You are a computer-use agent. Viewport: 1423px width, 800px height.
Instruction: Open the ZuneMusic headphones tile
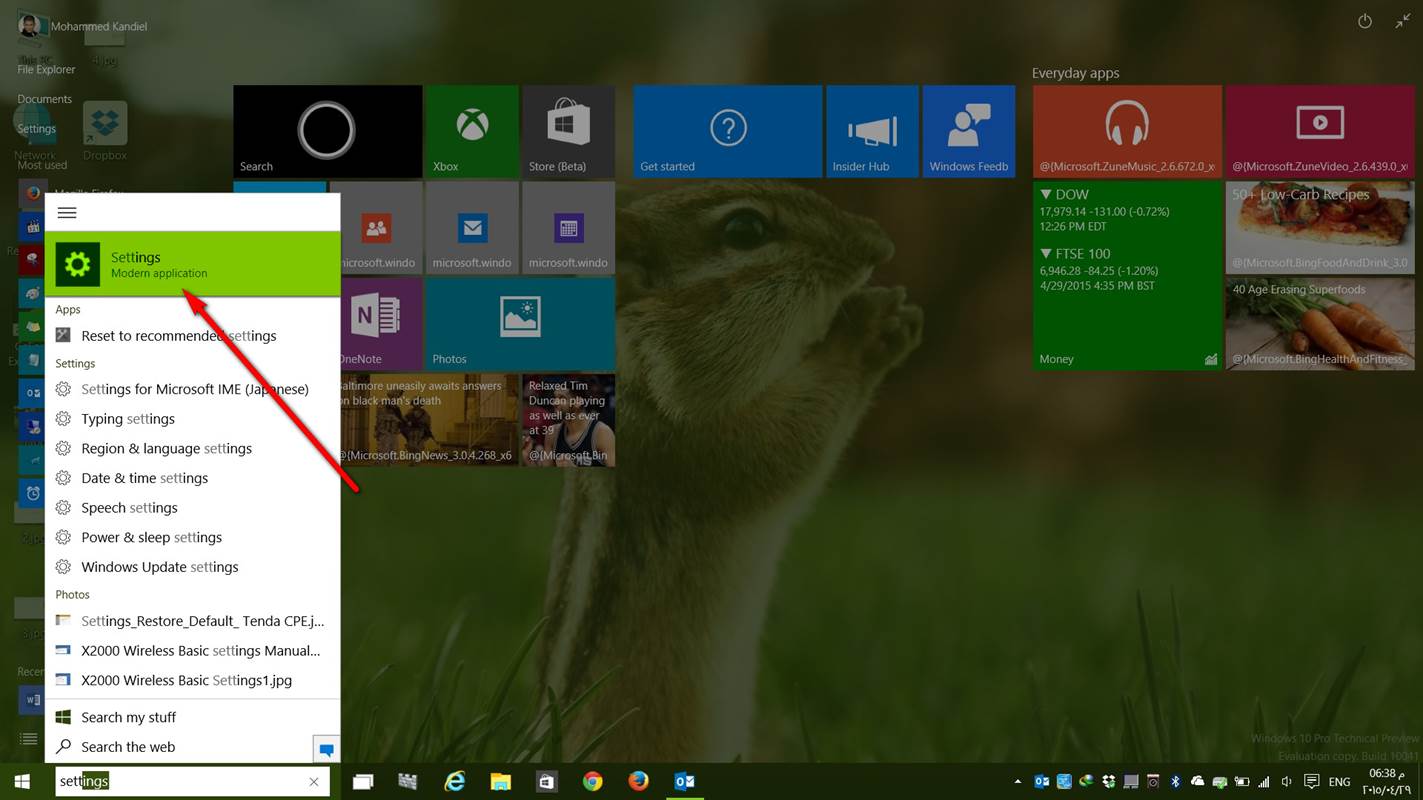pos(1127,131)
